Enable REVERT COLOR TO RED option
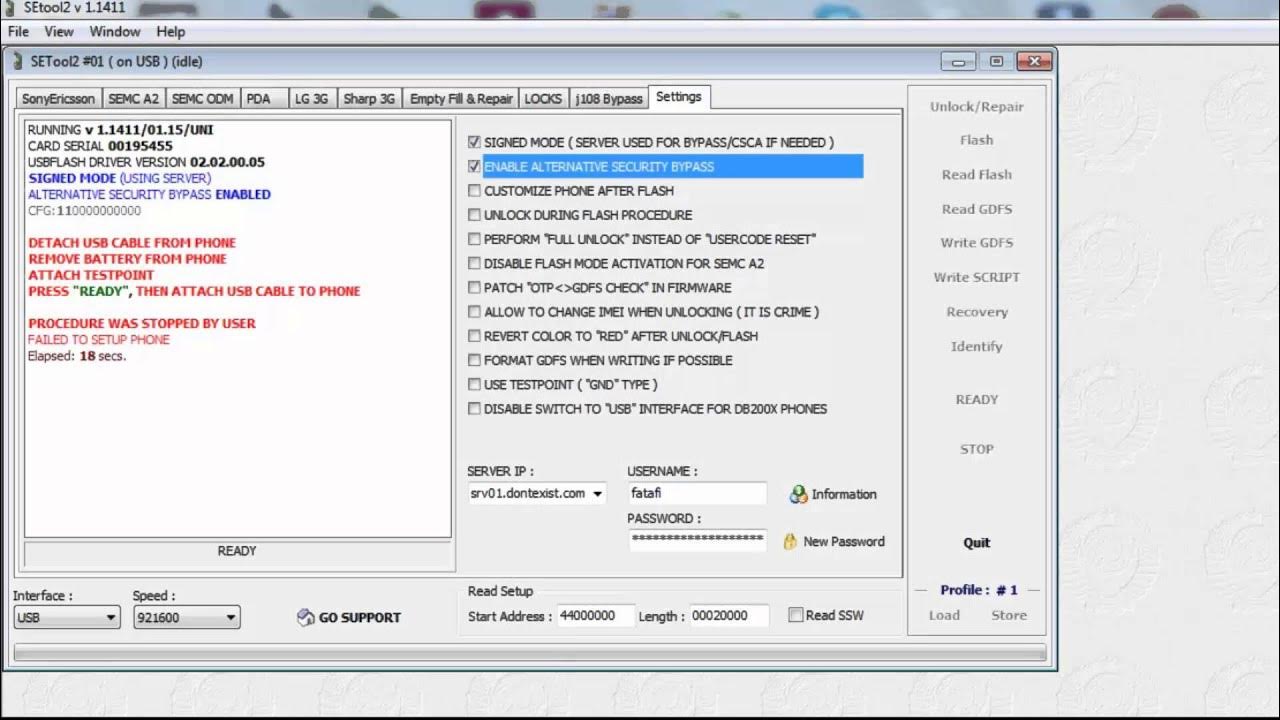The width and height of the screenshot is (1280, 720). point(475,336)
